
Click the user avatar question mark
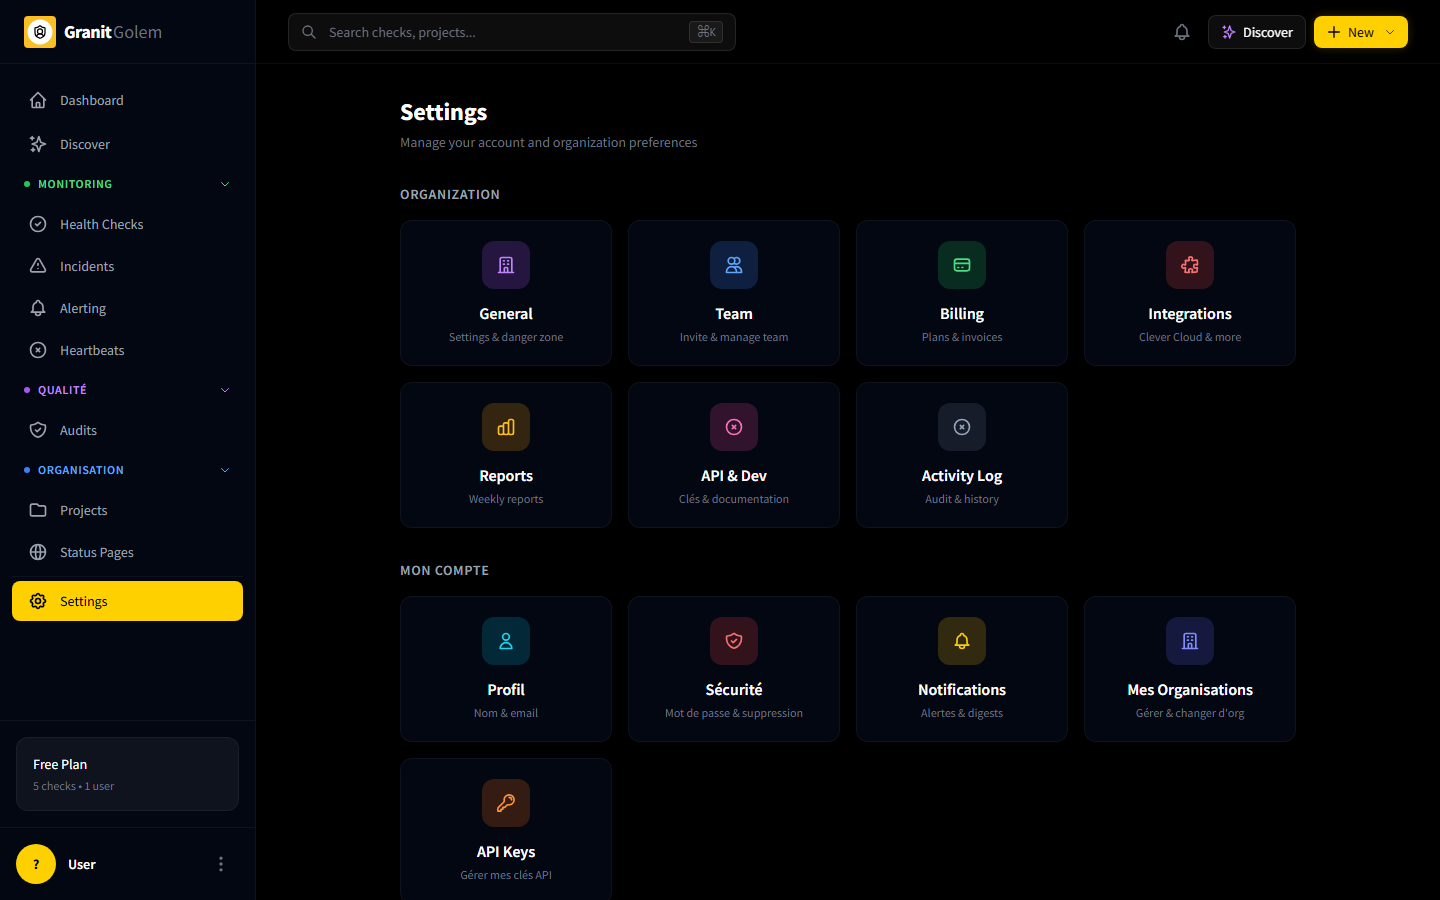(36, 864)
